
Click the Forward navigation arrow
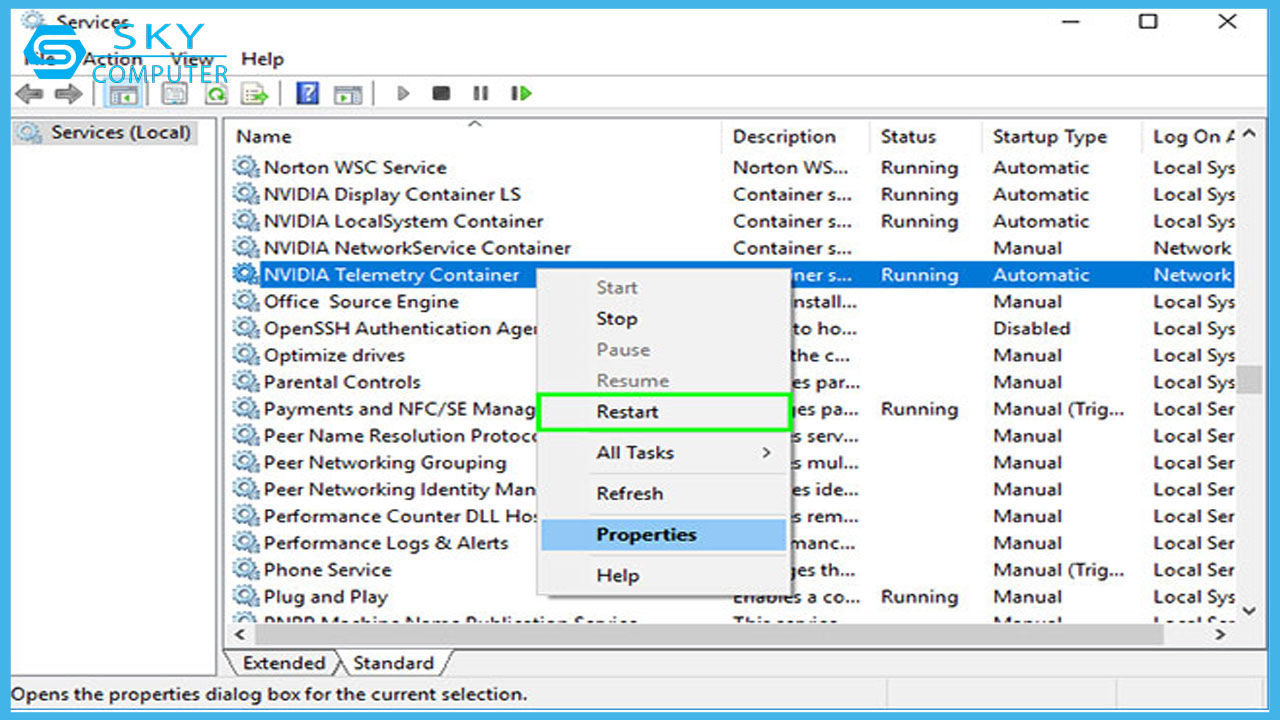click(67, 93)
